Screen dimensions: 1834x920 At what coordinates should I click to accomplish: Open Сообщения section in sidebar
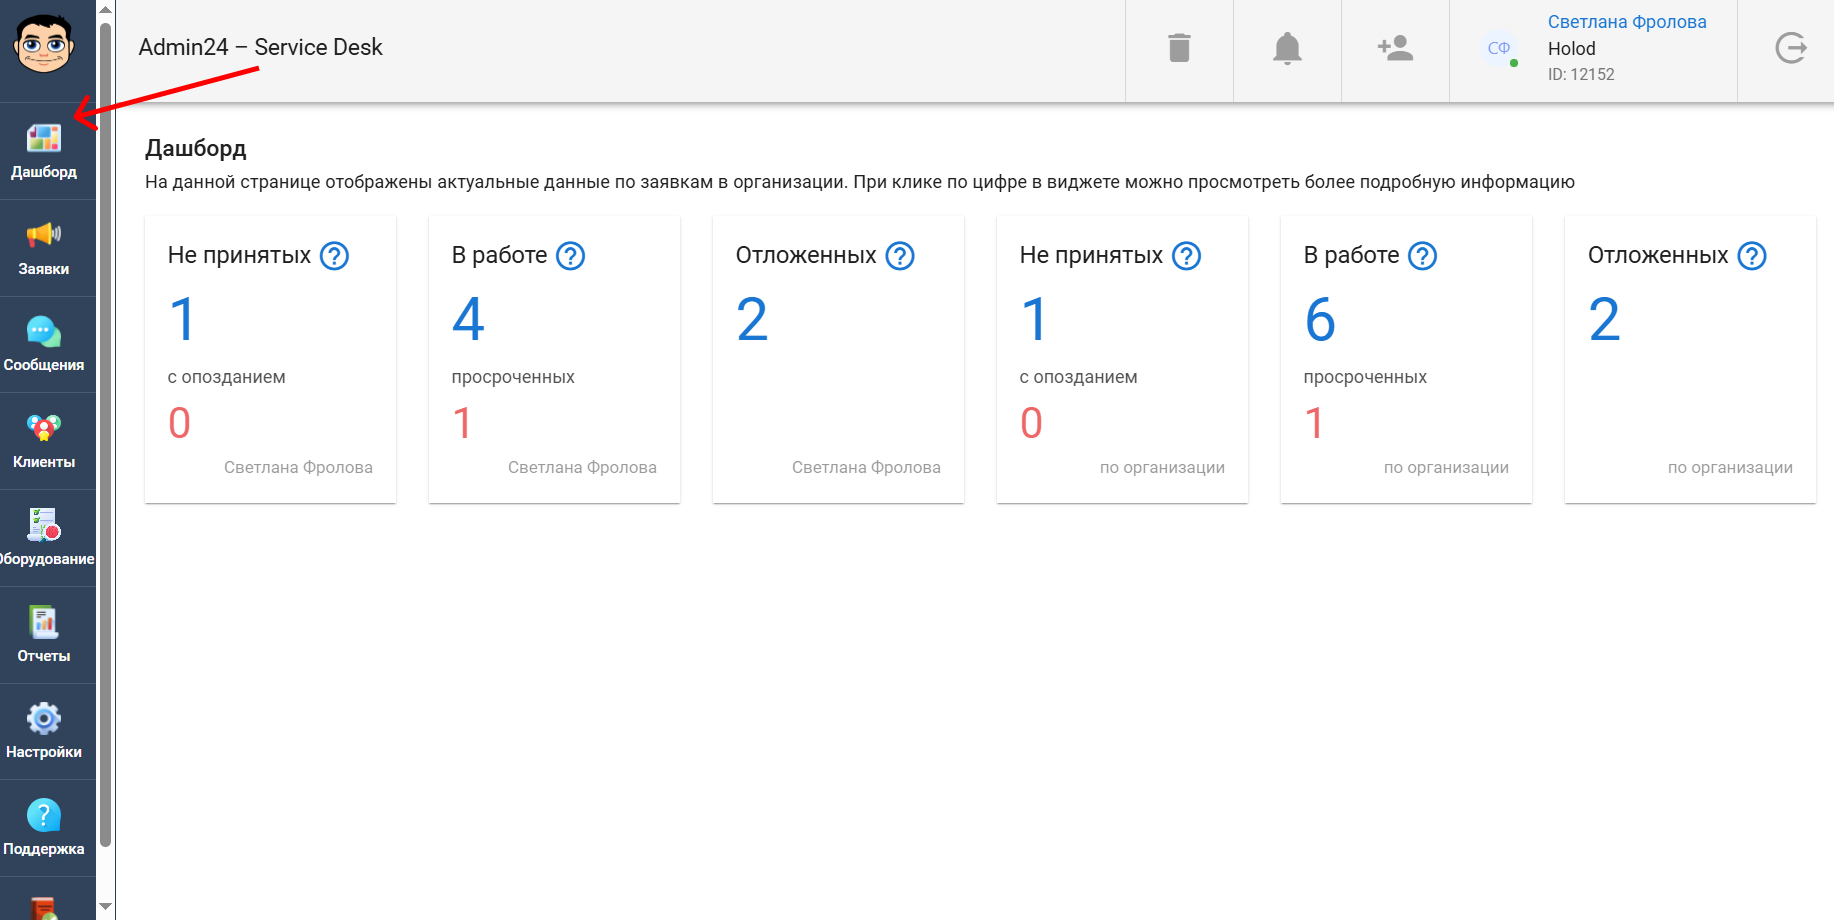pos(44,344)
